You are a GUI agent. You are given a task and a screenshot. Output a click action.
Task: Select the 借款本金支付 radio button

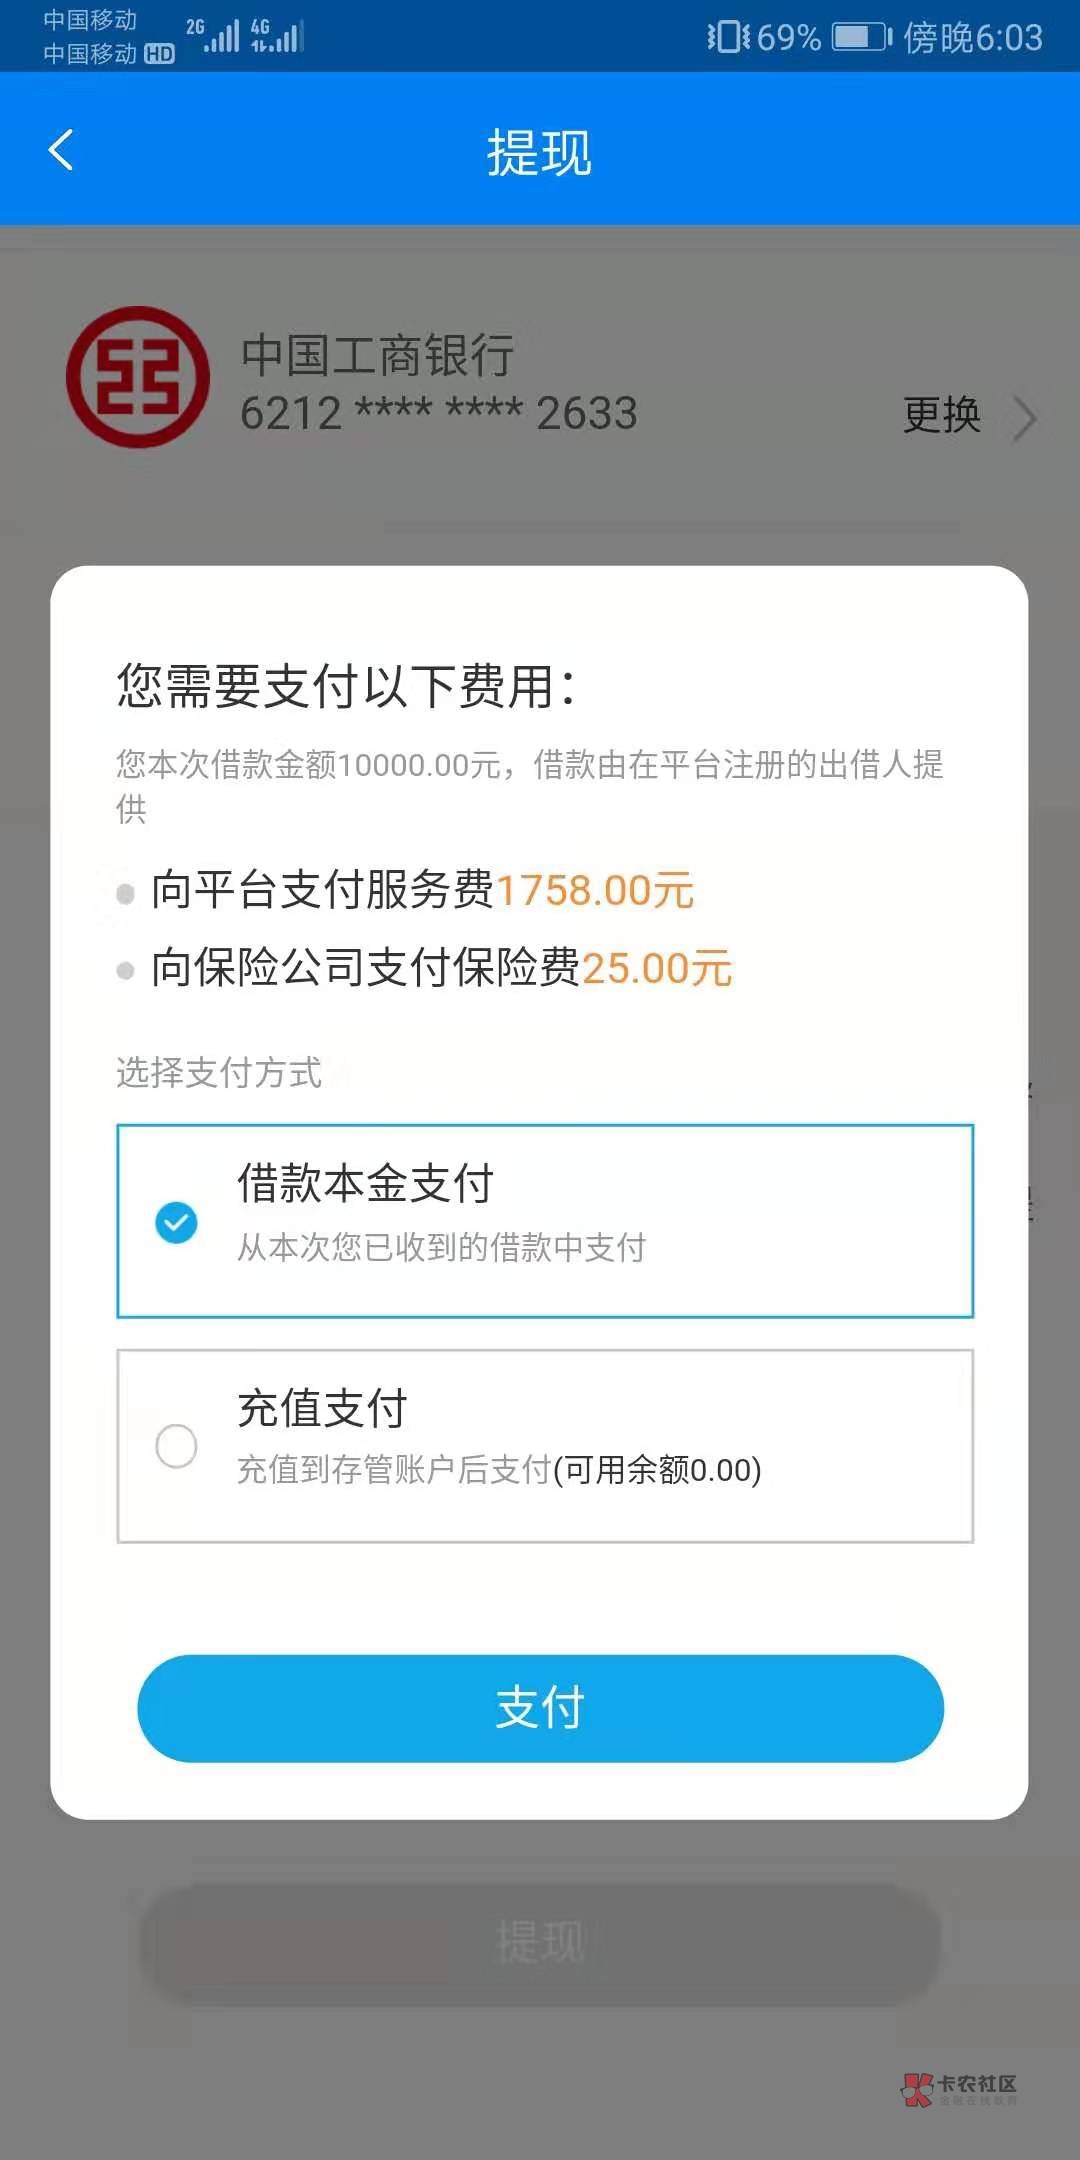click(177, 1222)
